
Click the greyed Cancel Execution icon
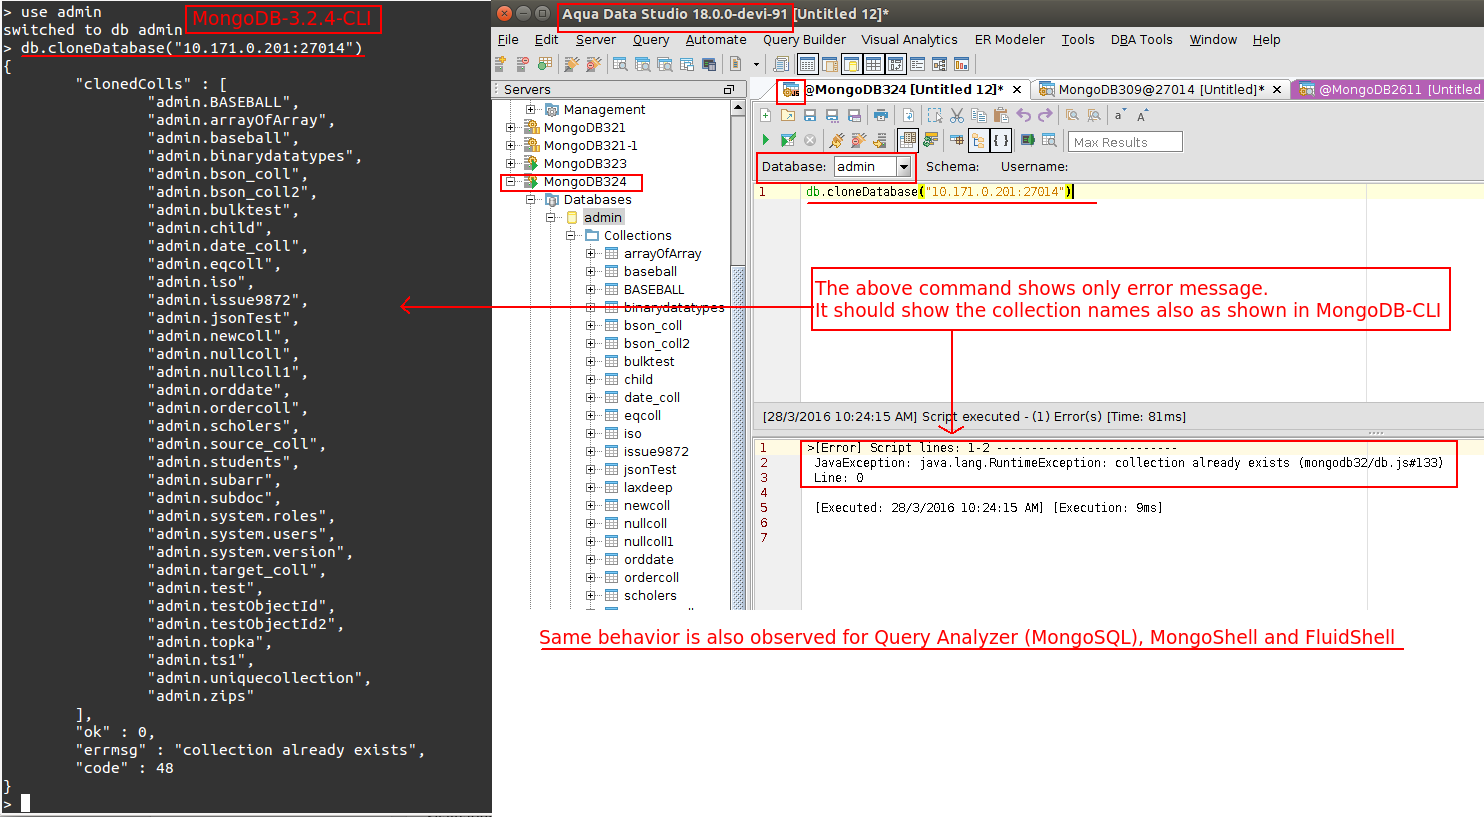point(810,140)
